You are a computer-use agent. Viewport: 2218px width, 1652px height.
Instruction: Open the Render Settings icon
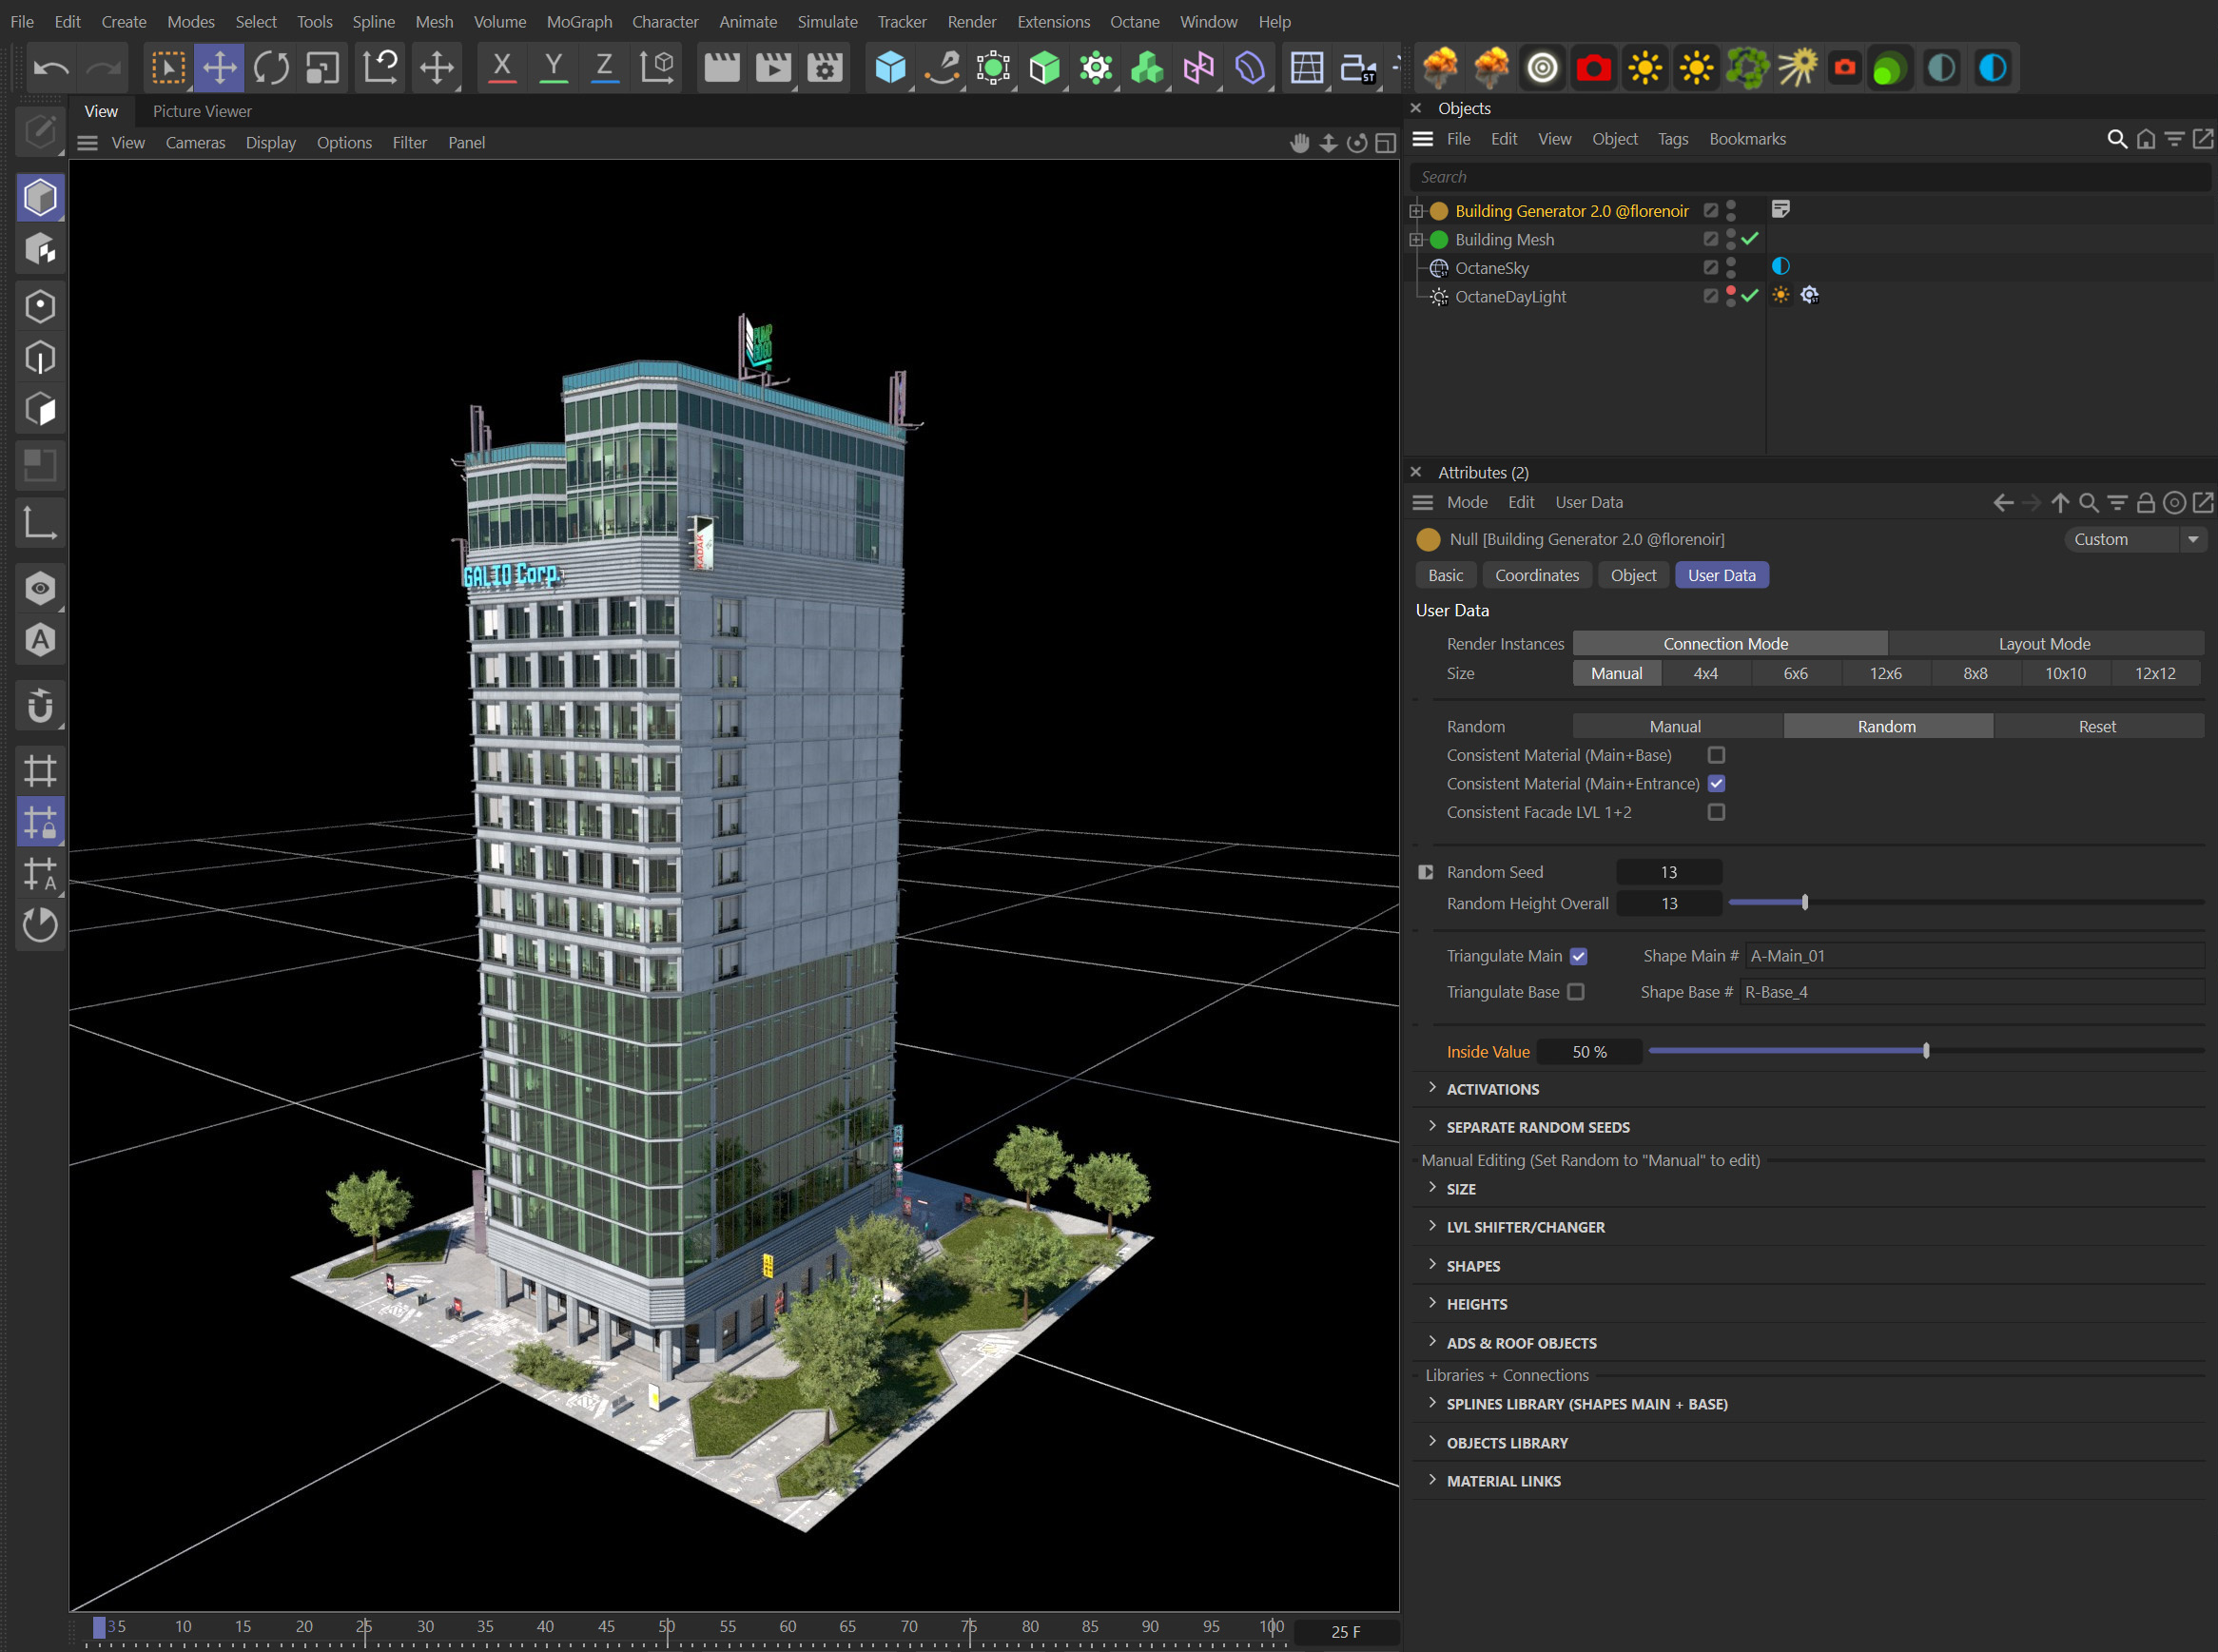[x=824, y=67]
